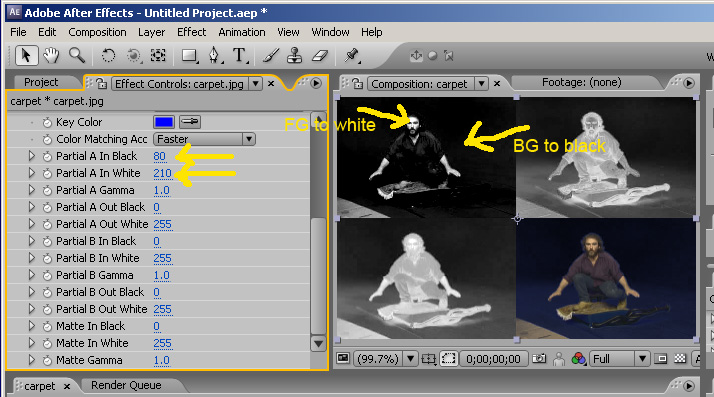The height and width of the screenshot is (397, 714).
Task: Open the Window menu
Action: tap(330, 32)
